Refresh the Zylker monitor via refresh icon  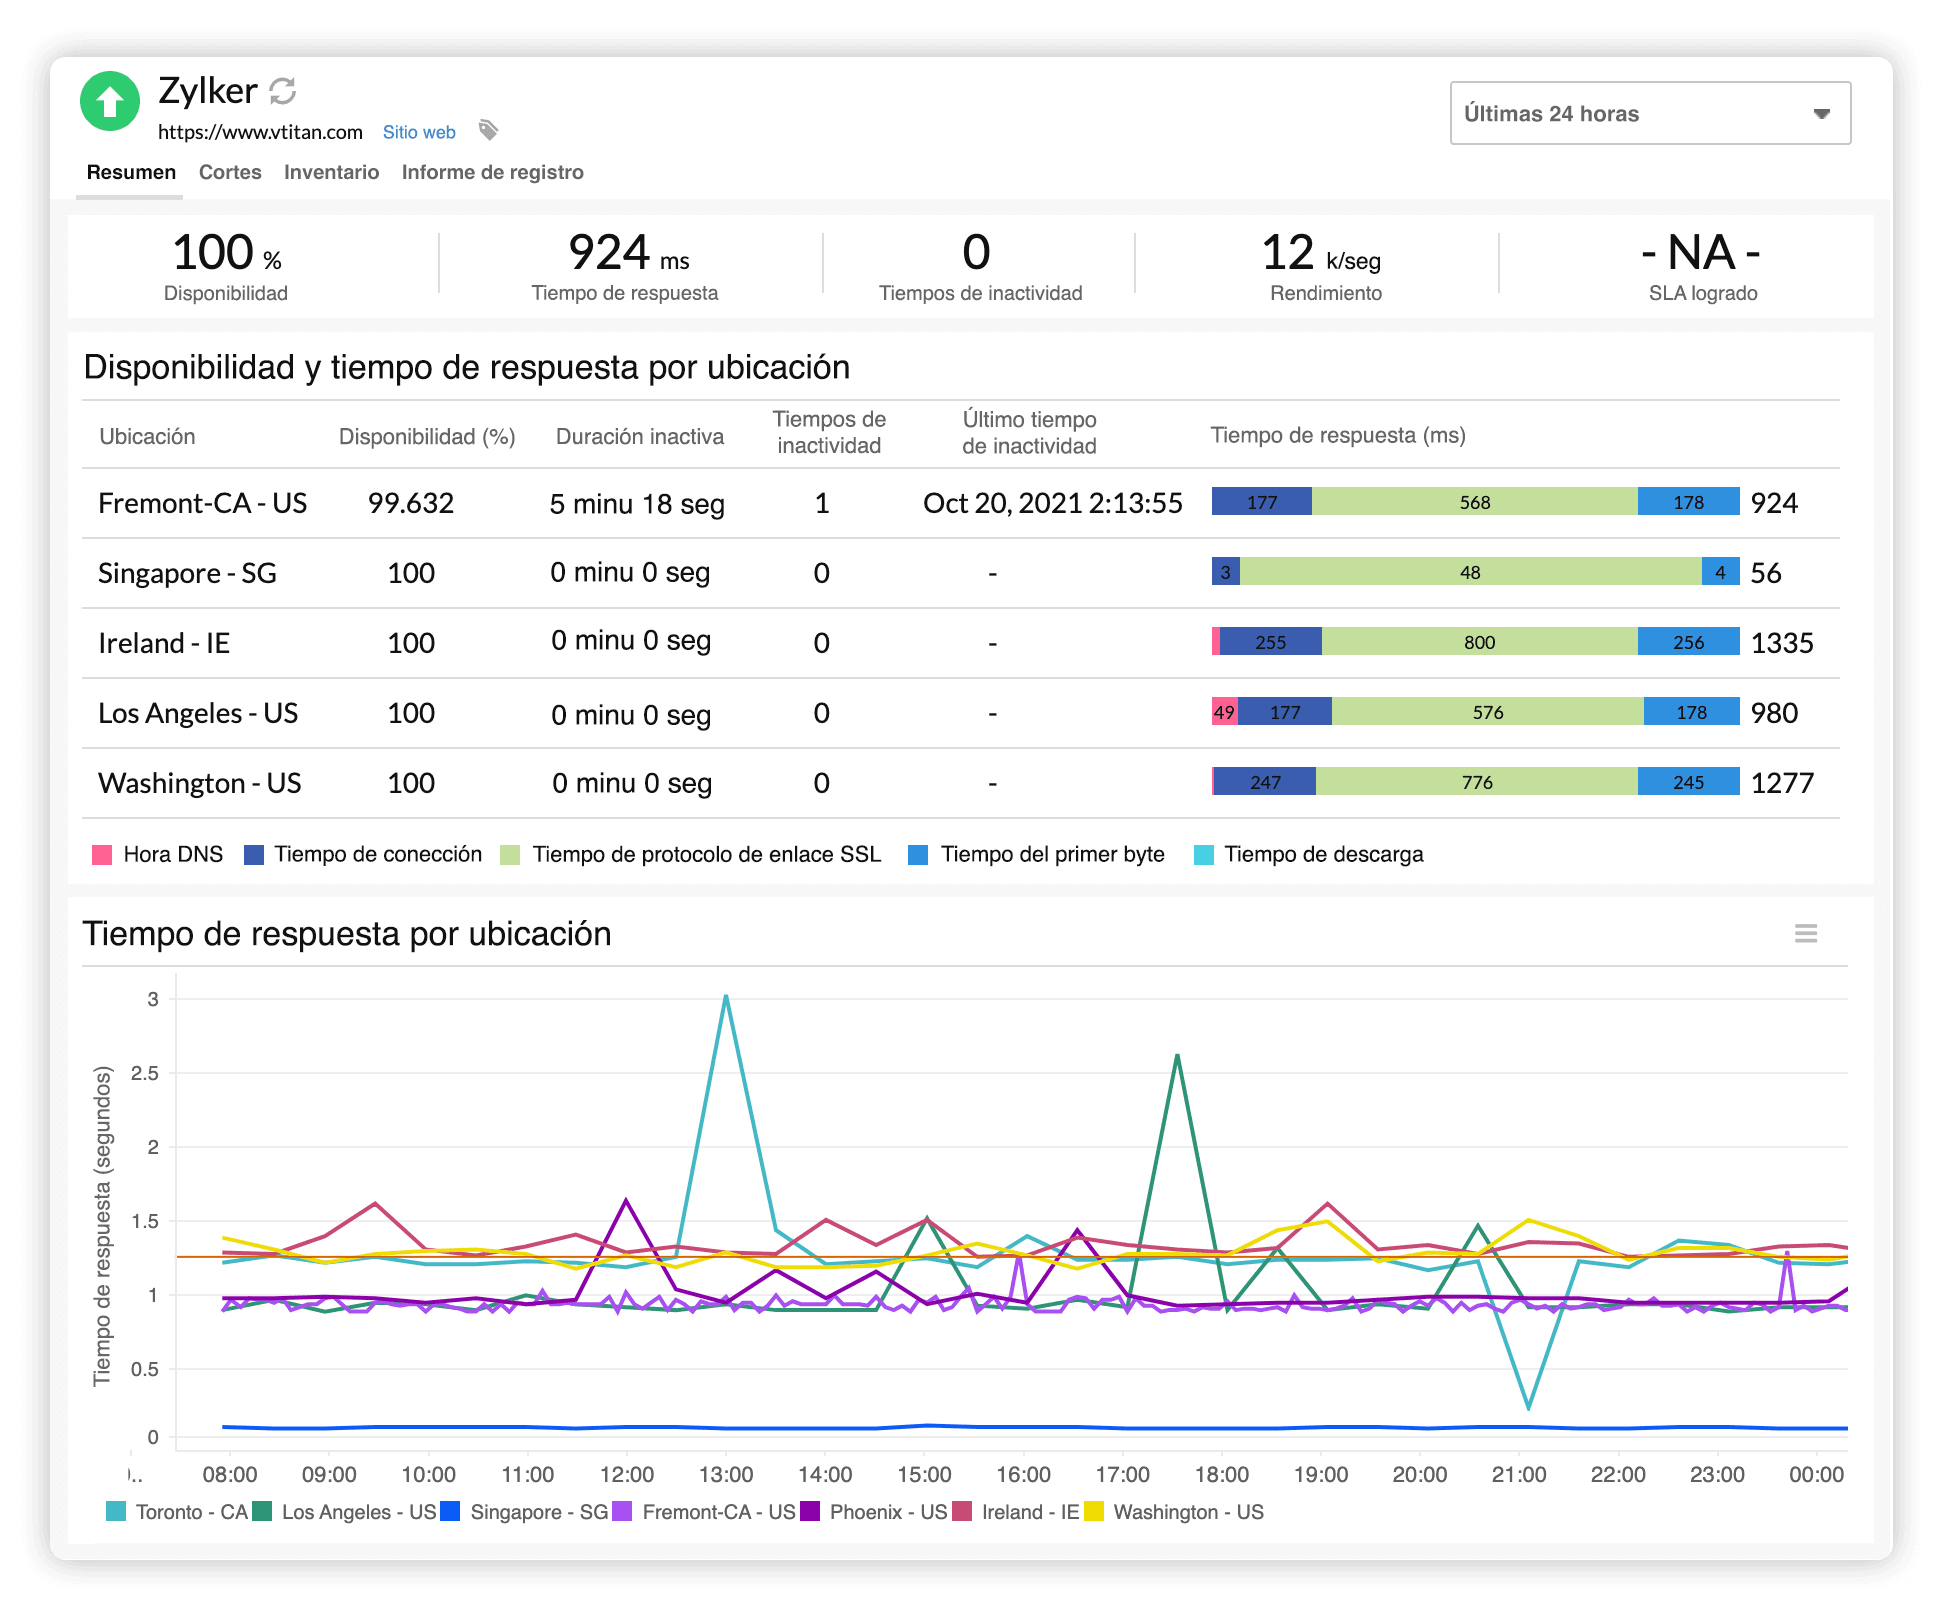tap(283, 91)
